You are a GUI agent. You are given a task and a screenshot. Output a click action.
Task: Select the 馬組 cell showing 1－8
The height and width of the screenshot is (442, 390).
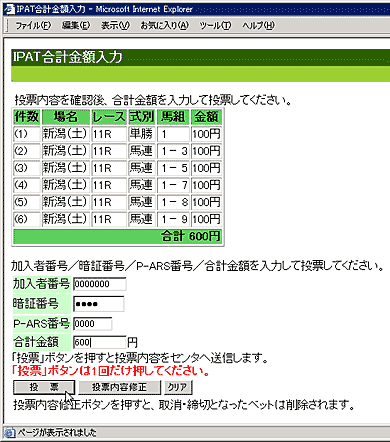(173, 202)
